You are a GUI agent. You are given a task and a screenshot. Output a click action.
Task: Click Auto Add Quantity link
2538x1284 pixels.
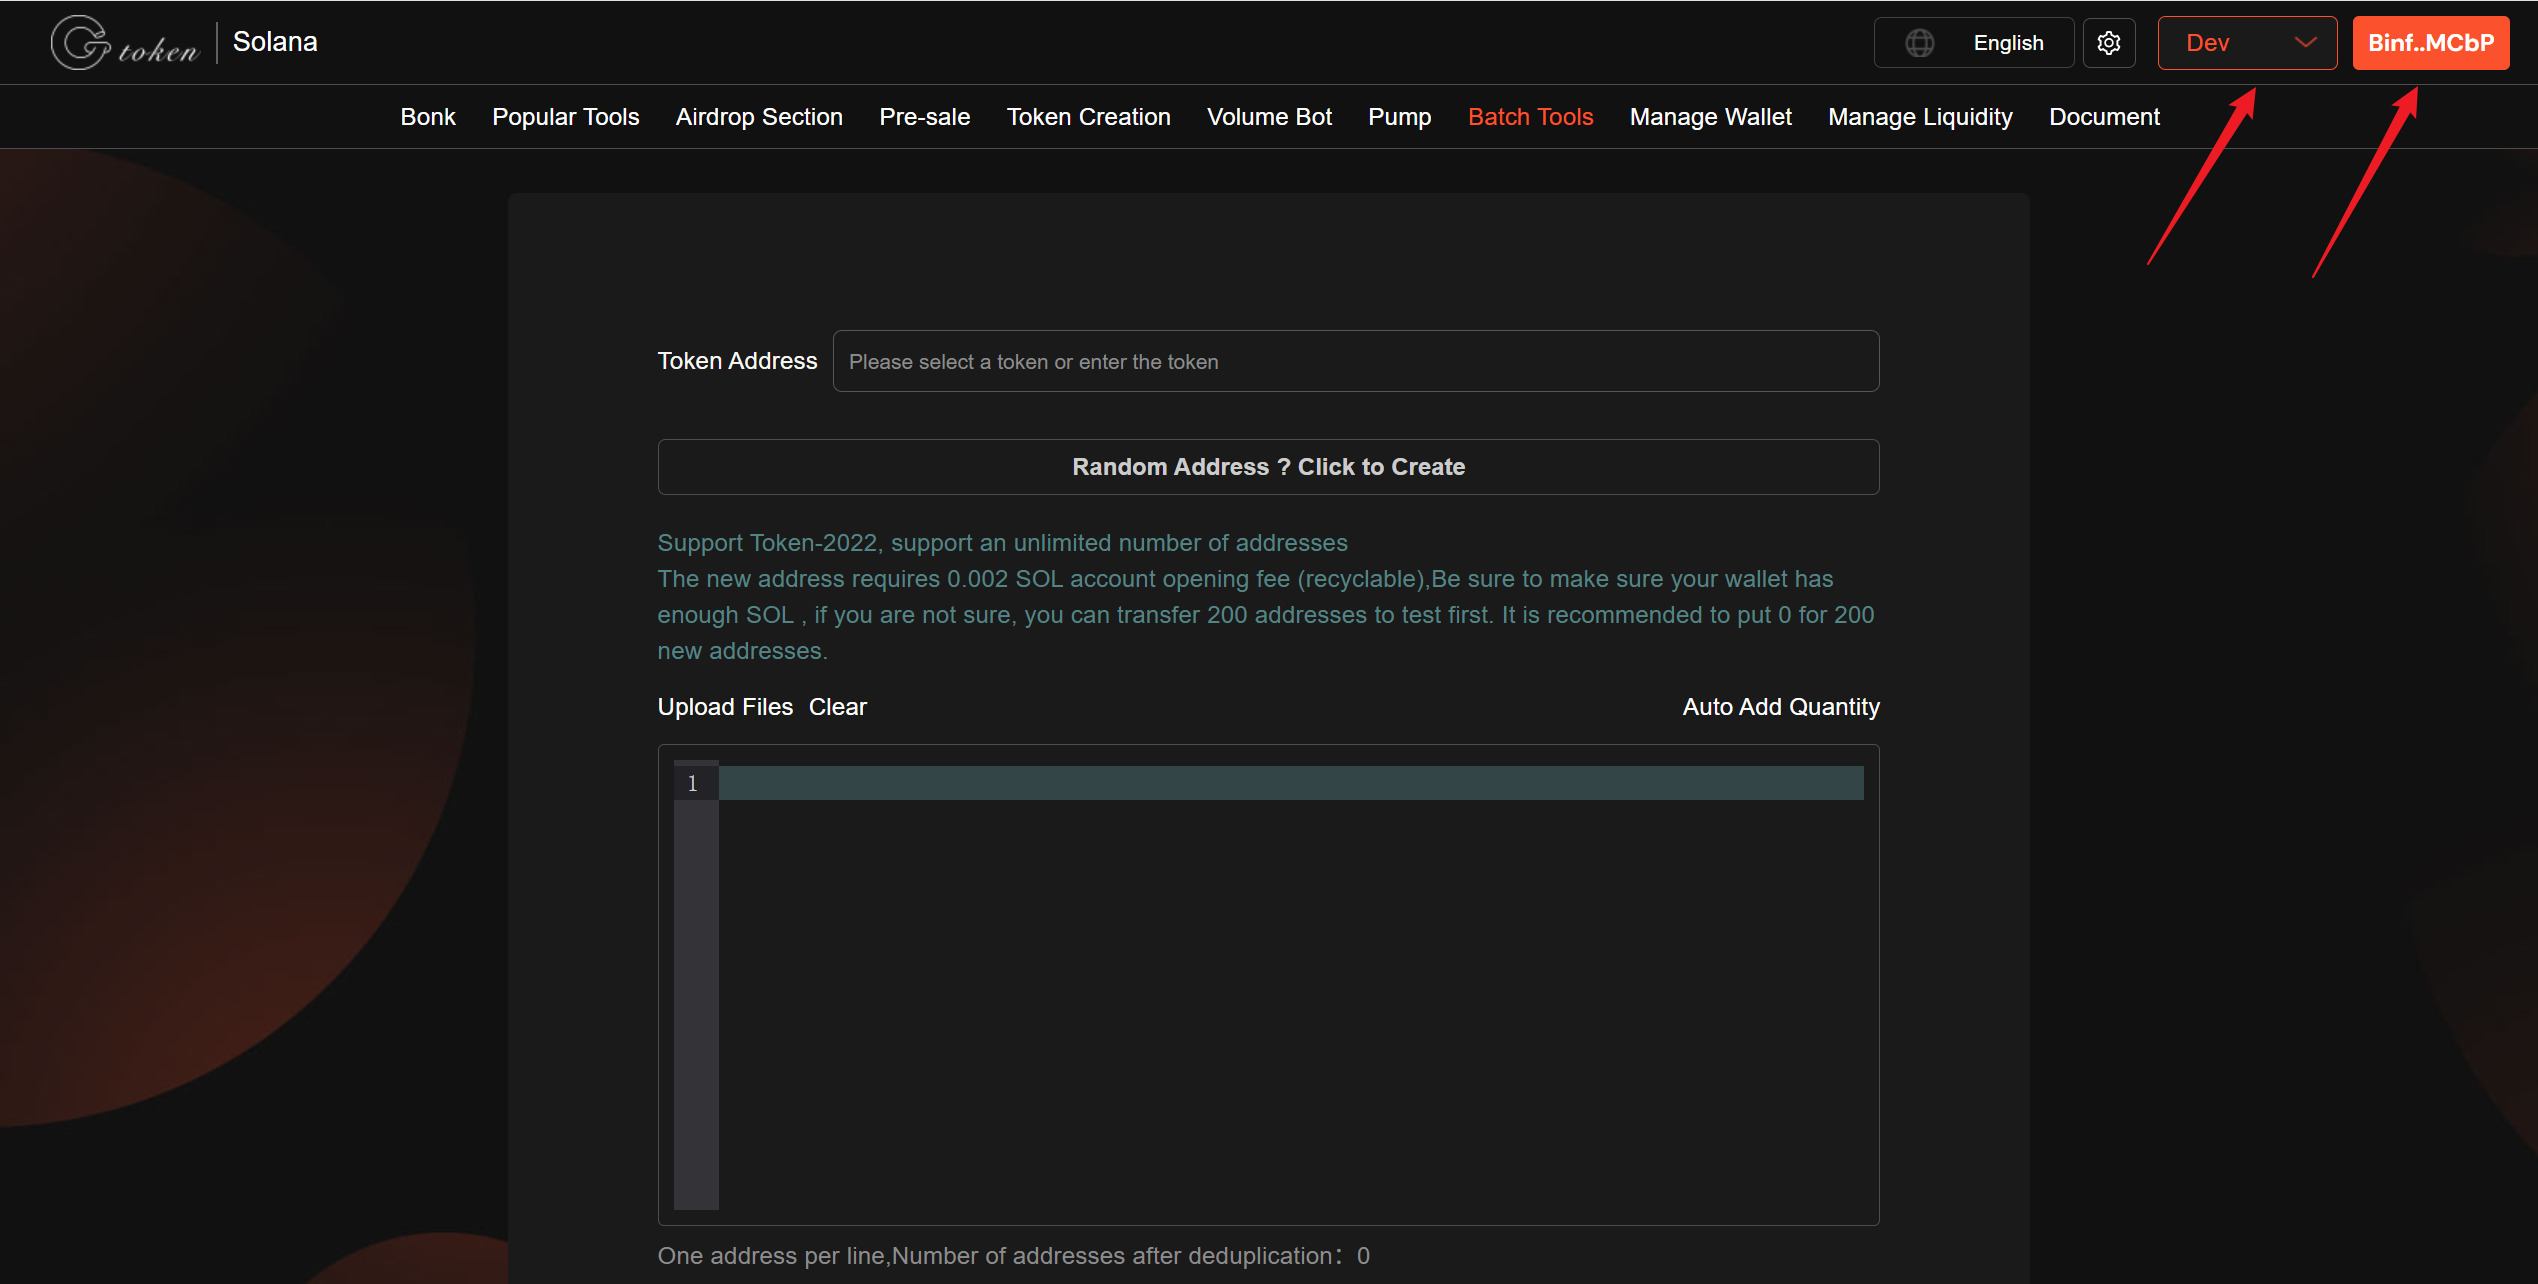click(1780, 707)
